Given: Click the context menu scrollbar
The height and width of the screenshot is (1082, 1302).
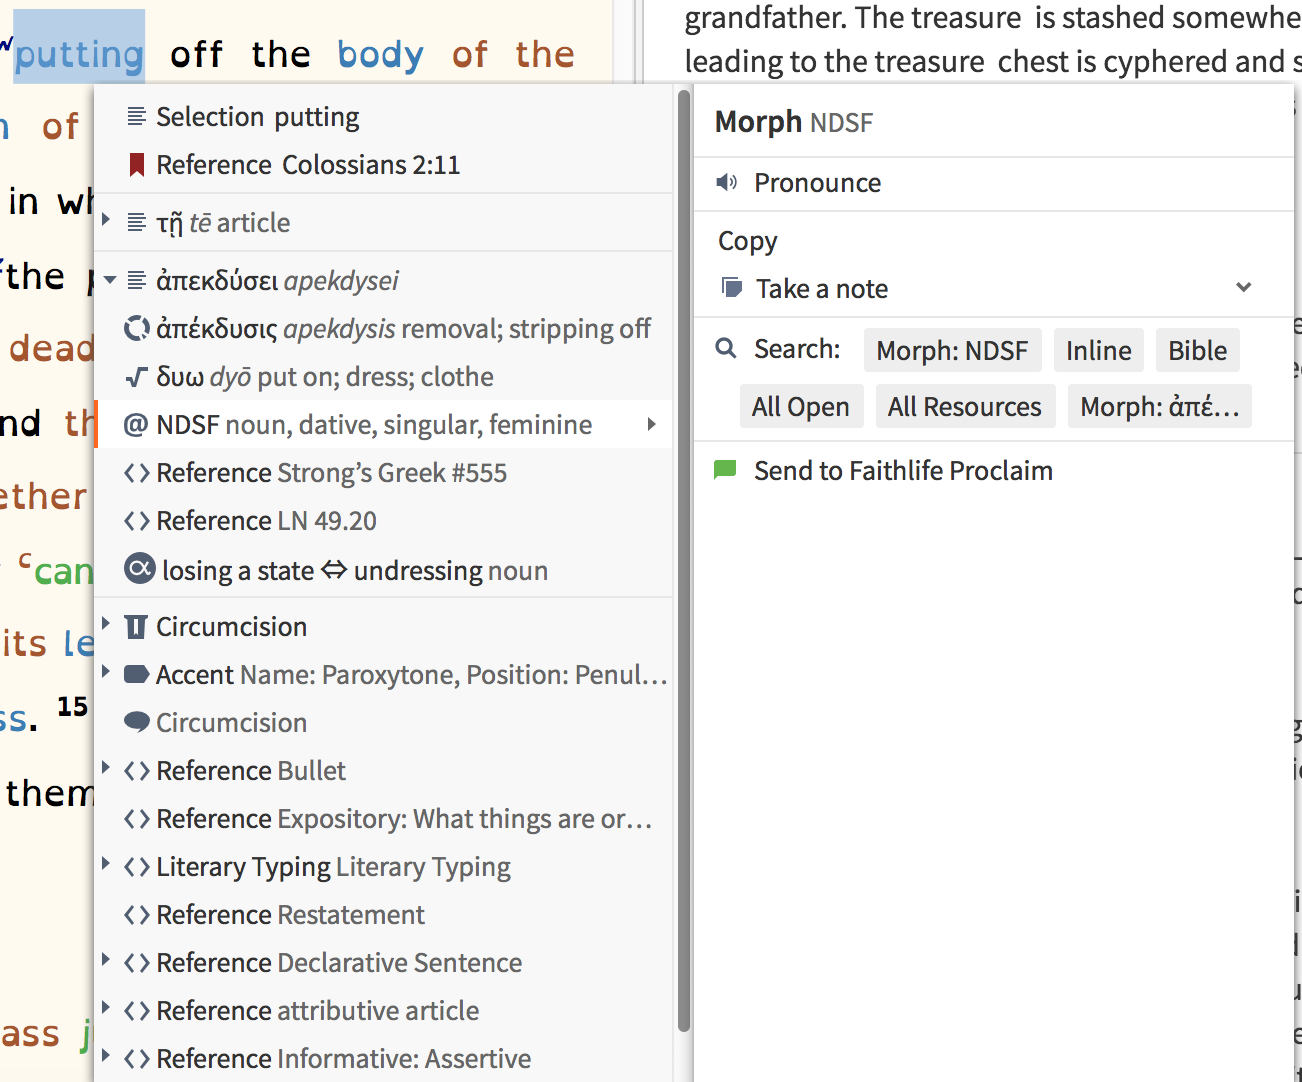Looking at the screenshot, I should [684, 560].
